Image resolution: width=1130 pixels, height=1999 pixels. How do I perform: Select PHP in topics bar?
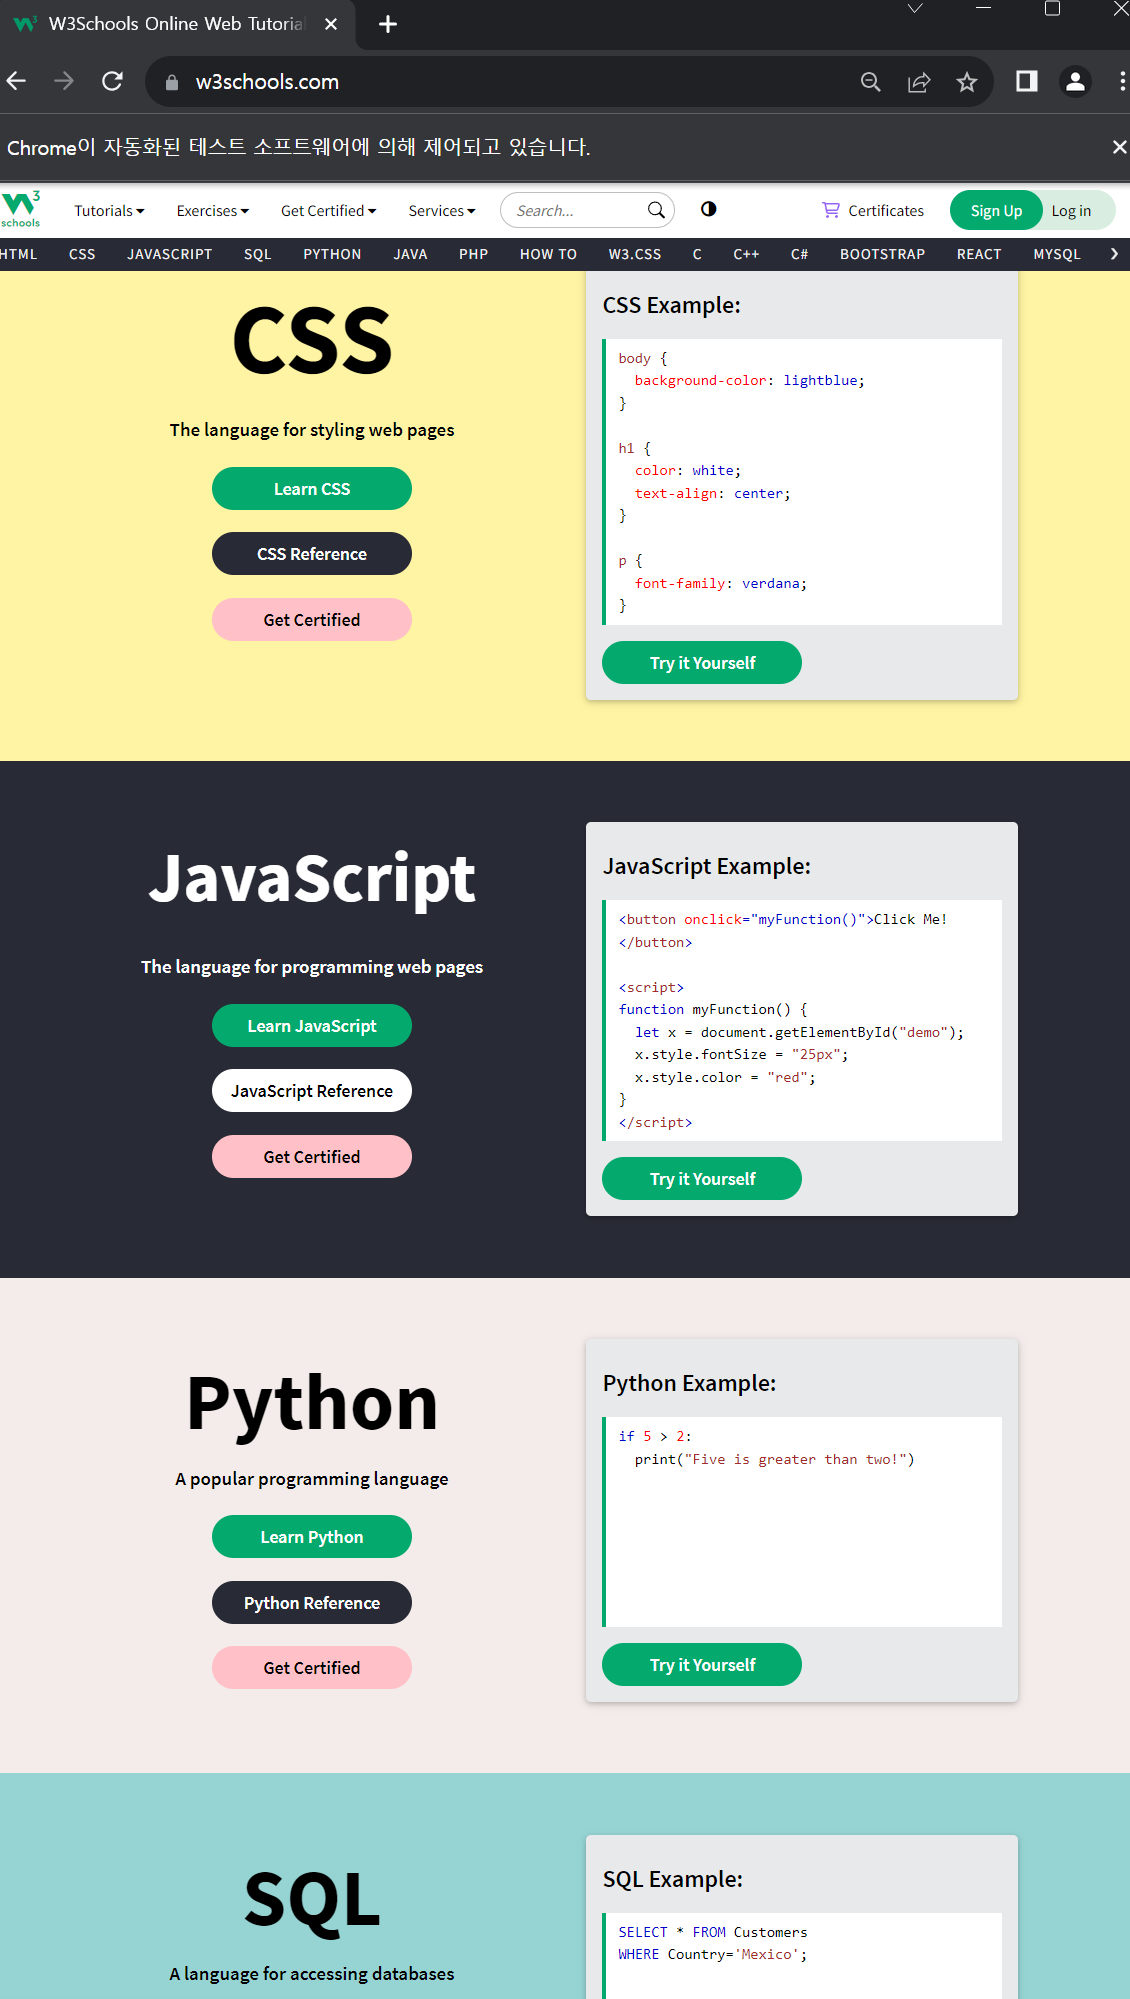(x=473, y=254)
